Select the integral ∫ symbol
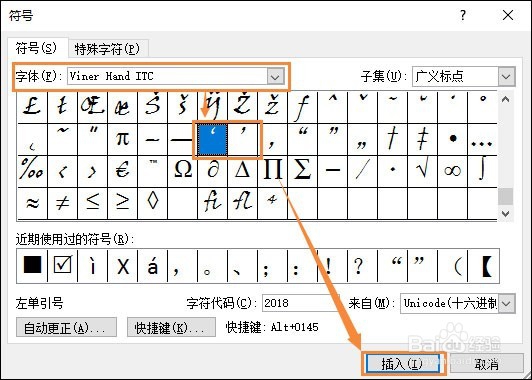This screenshot has width=532, height=380. coord(482,171)
